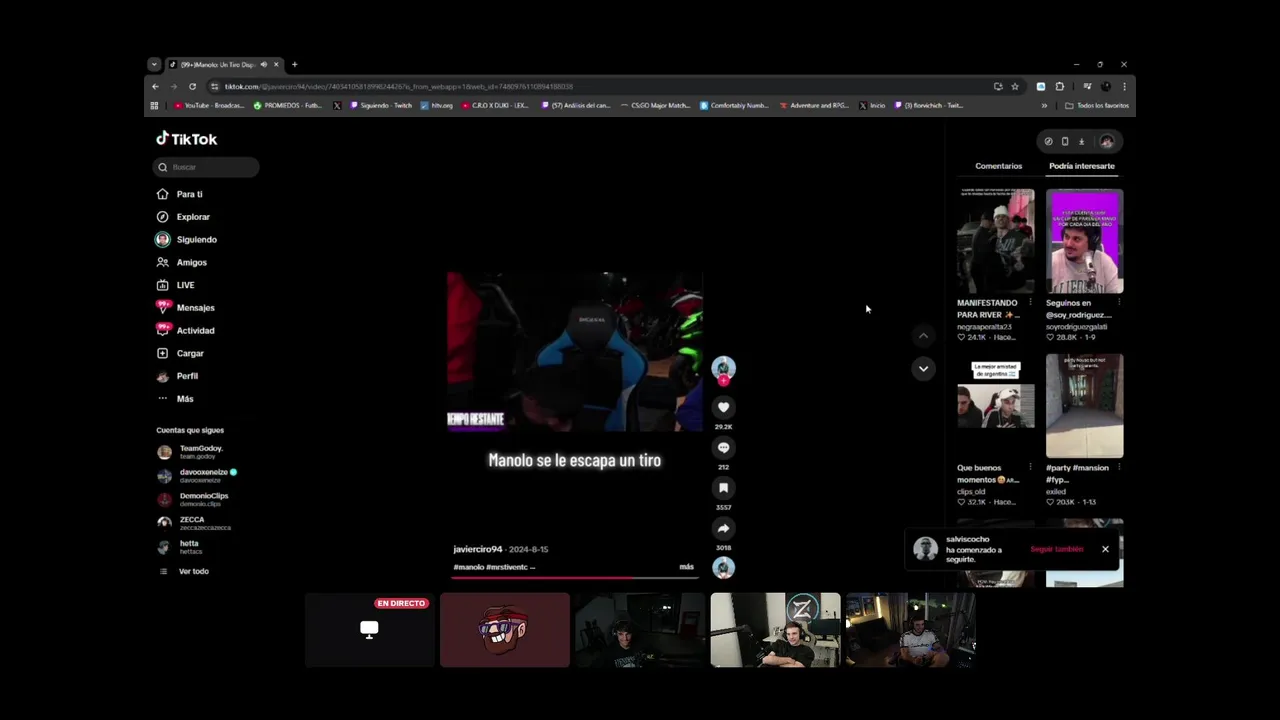Open Que buenos momentos video thumbnail
1280x720 pixels.
point(995,406)
